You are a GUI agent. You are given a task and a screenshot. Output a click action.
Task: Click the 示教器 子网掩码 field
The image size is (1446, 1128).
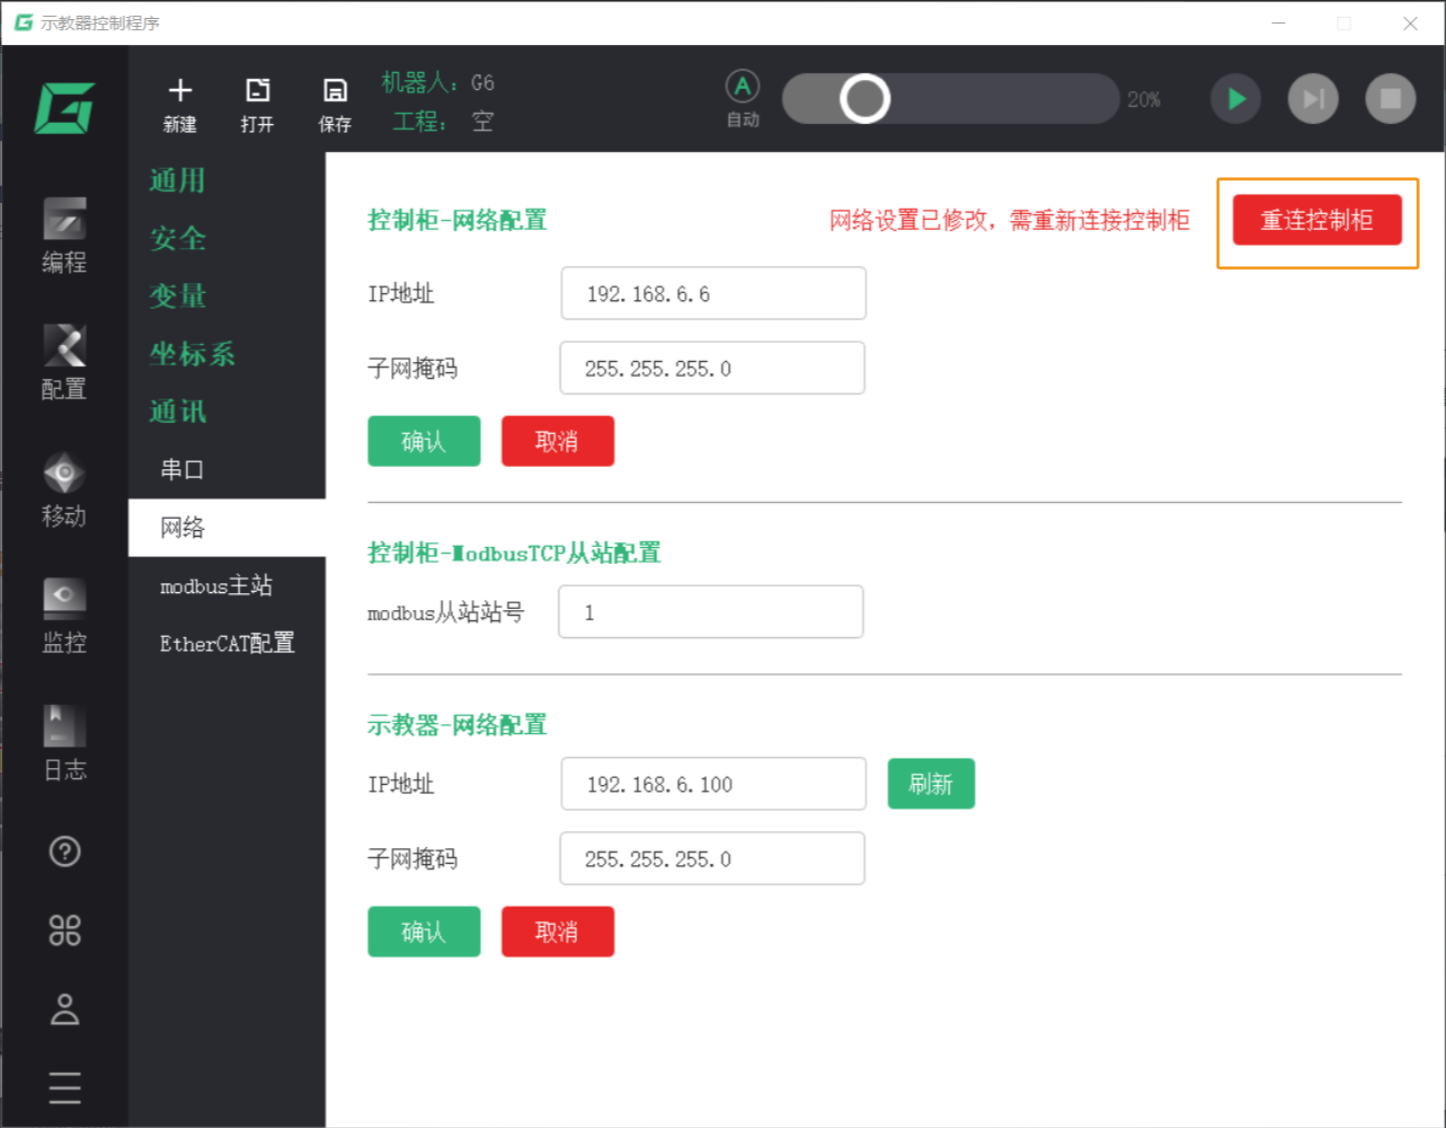(712, 859)
